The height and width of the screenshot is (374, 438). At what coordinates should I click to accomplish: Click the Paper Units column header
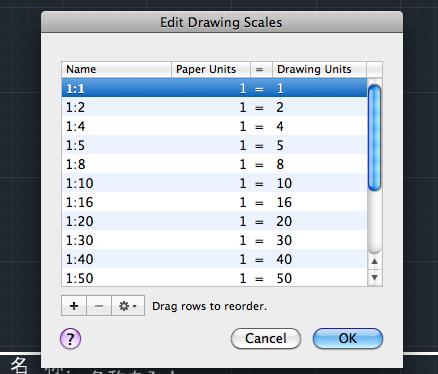(x=211, y=69)
